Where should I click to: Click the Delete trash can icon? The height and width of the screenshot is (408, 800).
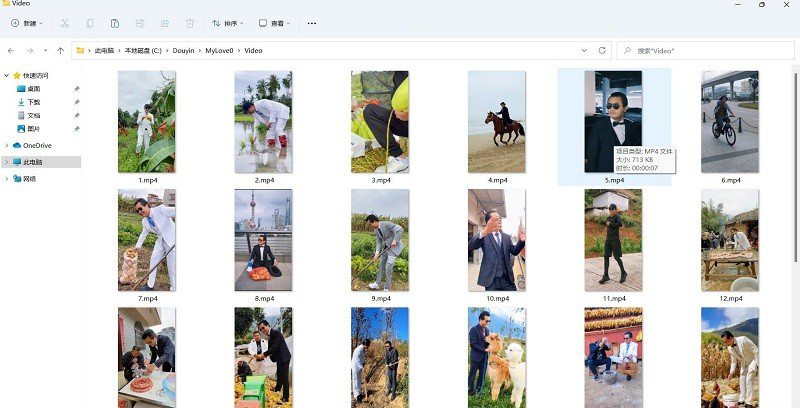(190, 23)
